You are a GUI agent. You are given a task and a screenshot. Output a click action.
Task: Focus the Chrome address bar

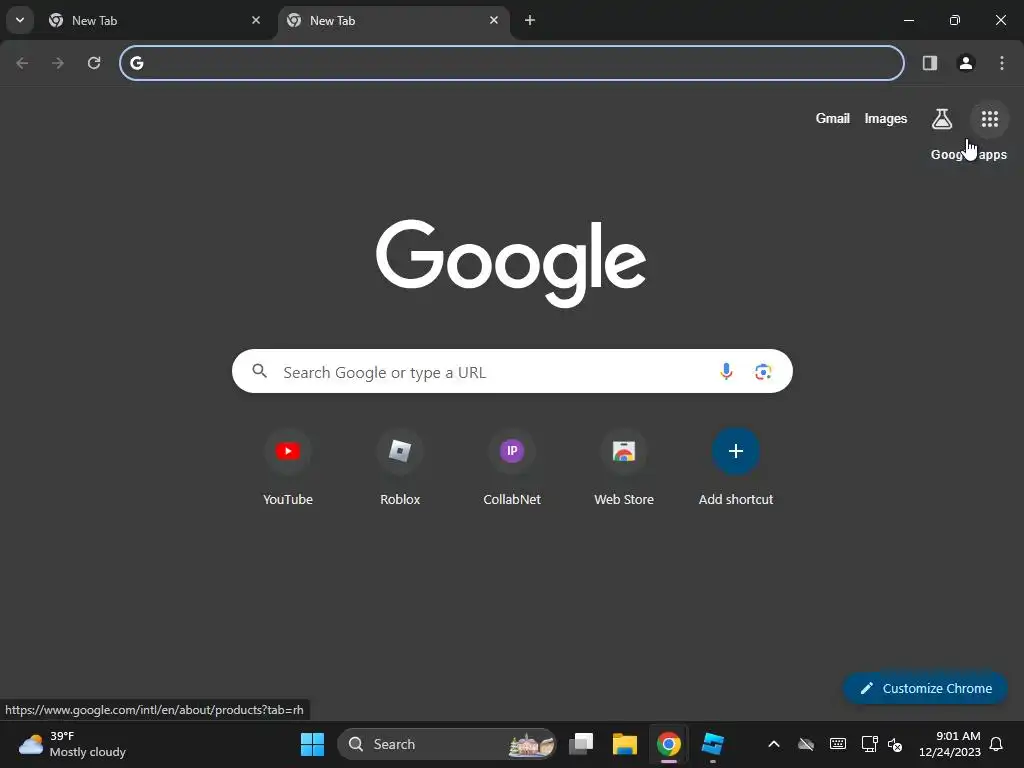coord(512,63)
